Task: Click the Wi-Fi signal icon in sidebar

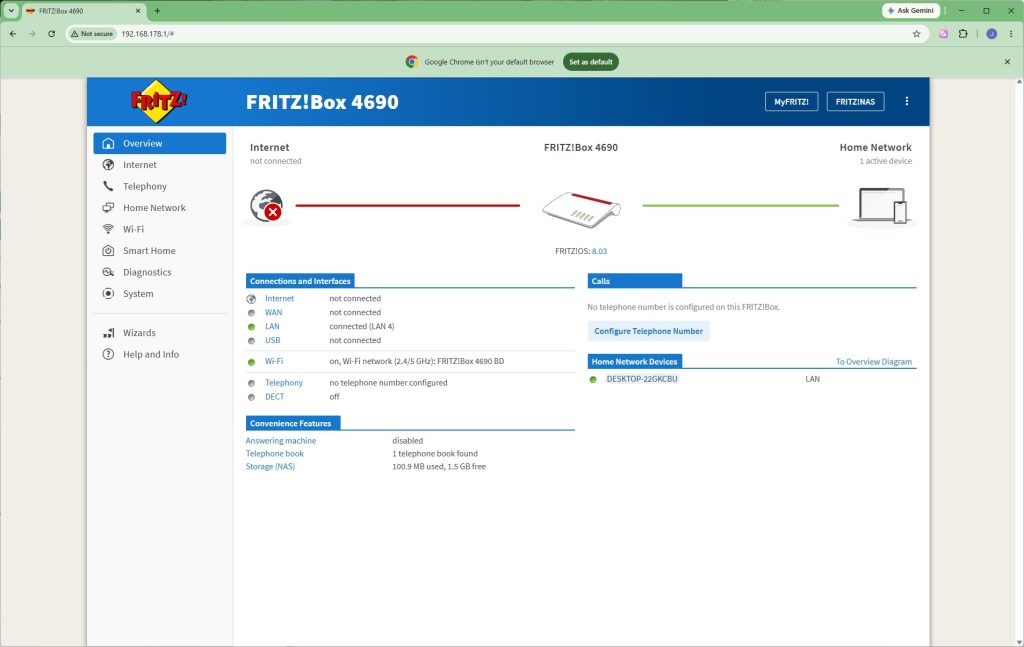Action: point(108,229)
